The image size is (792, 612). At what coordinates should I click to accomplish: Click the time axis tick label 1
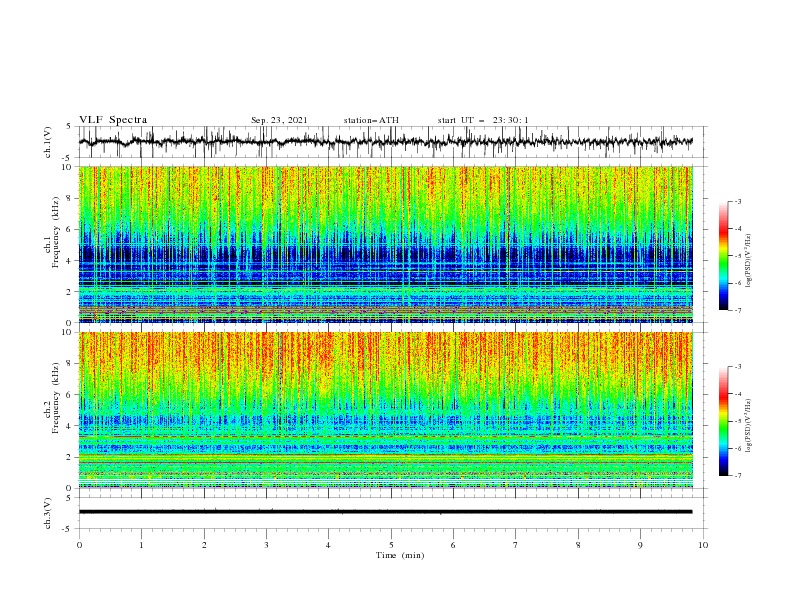[x=141, y=545]
